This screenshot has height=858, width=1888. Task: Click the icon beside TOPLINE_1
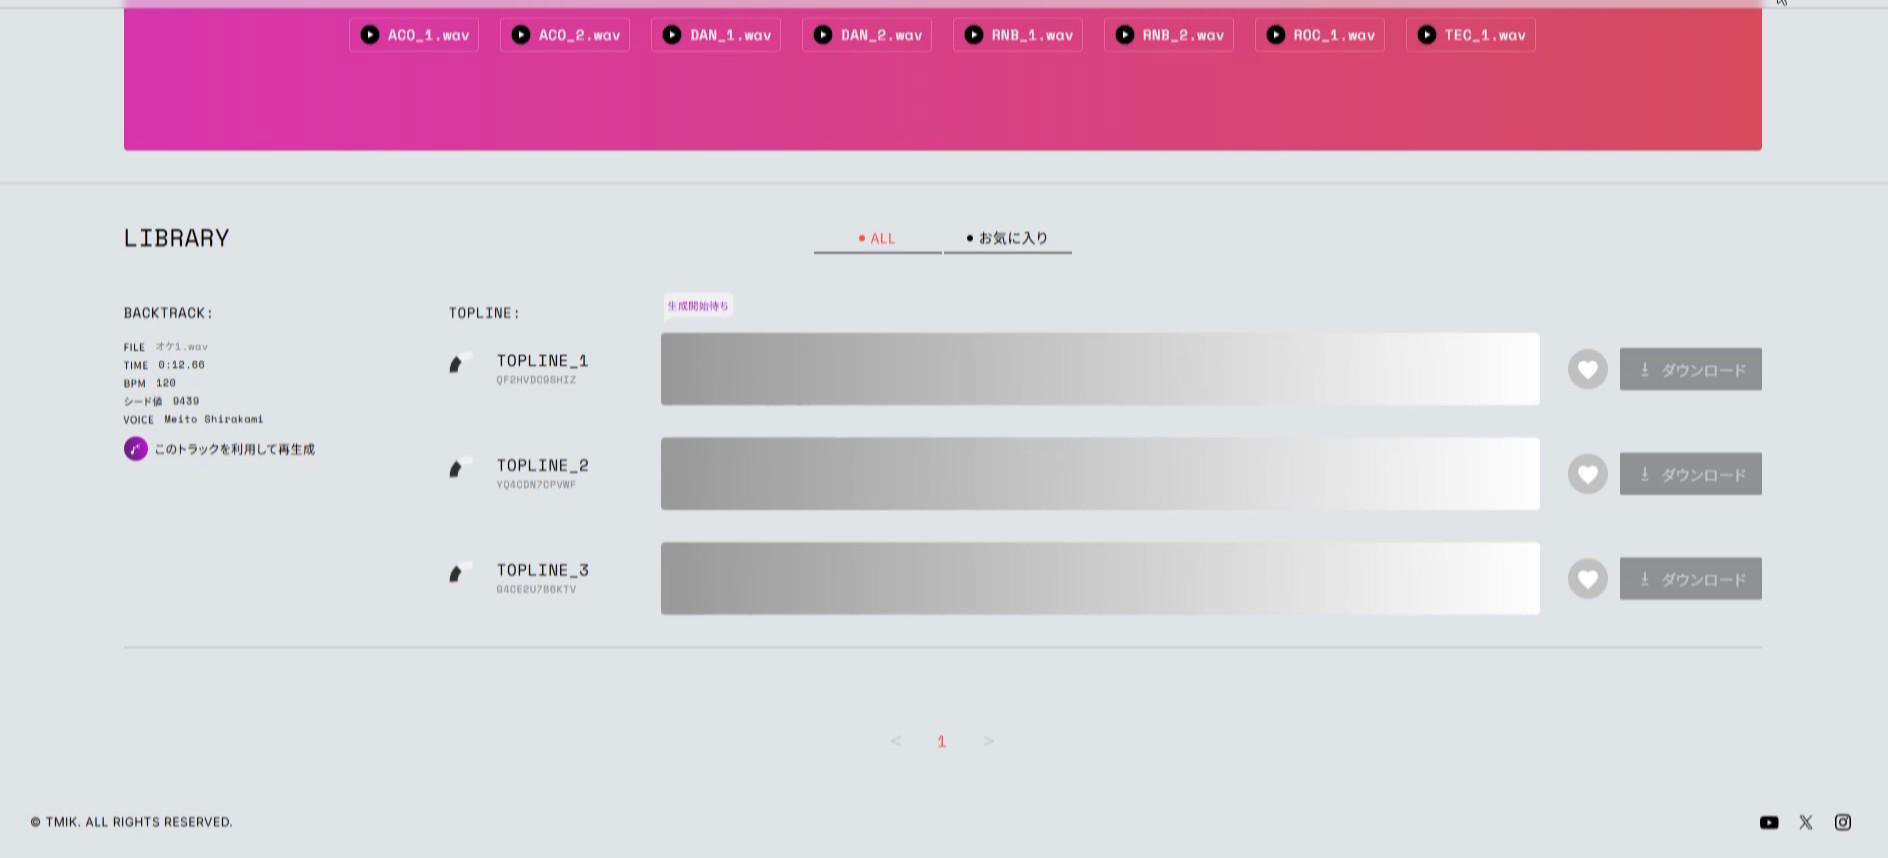(459, 363)
